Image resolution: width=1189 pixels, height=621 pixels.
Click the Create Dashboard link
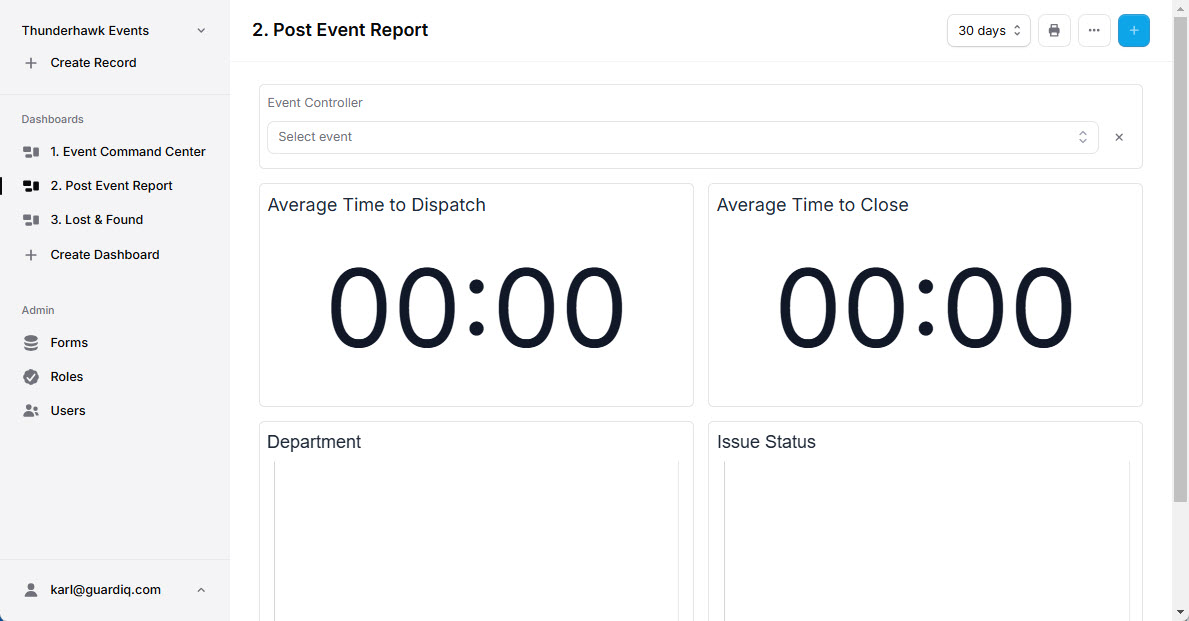click(x=105, y=255)
